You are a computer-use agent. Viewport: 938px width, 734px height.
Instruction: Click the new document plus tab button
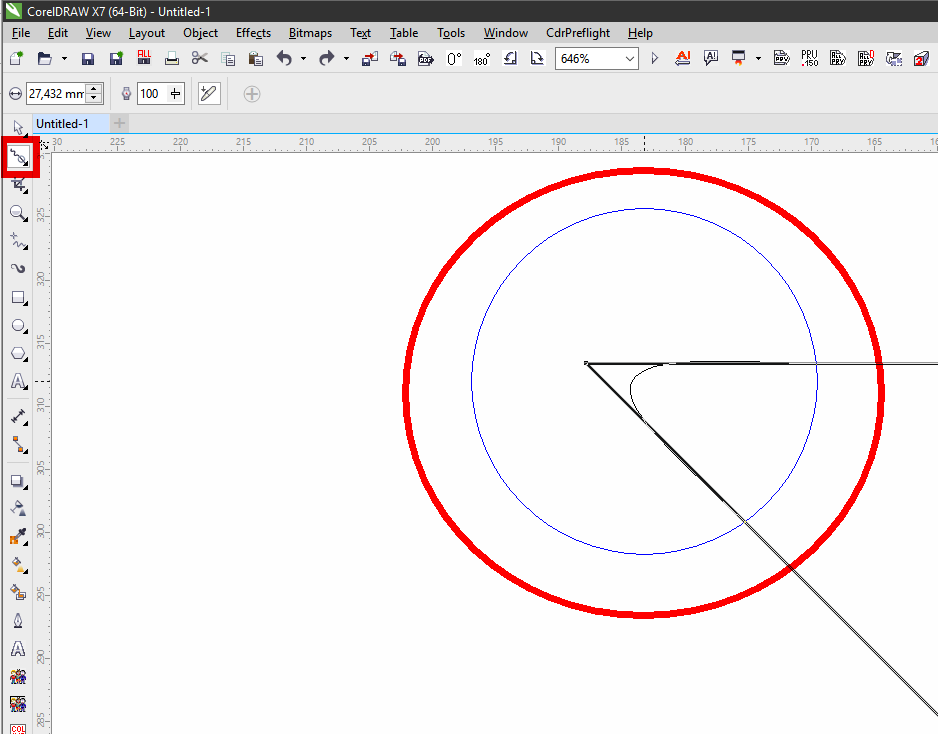coord(120,123)
